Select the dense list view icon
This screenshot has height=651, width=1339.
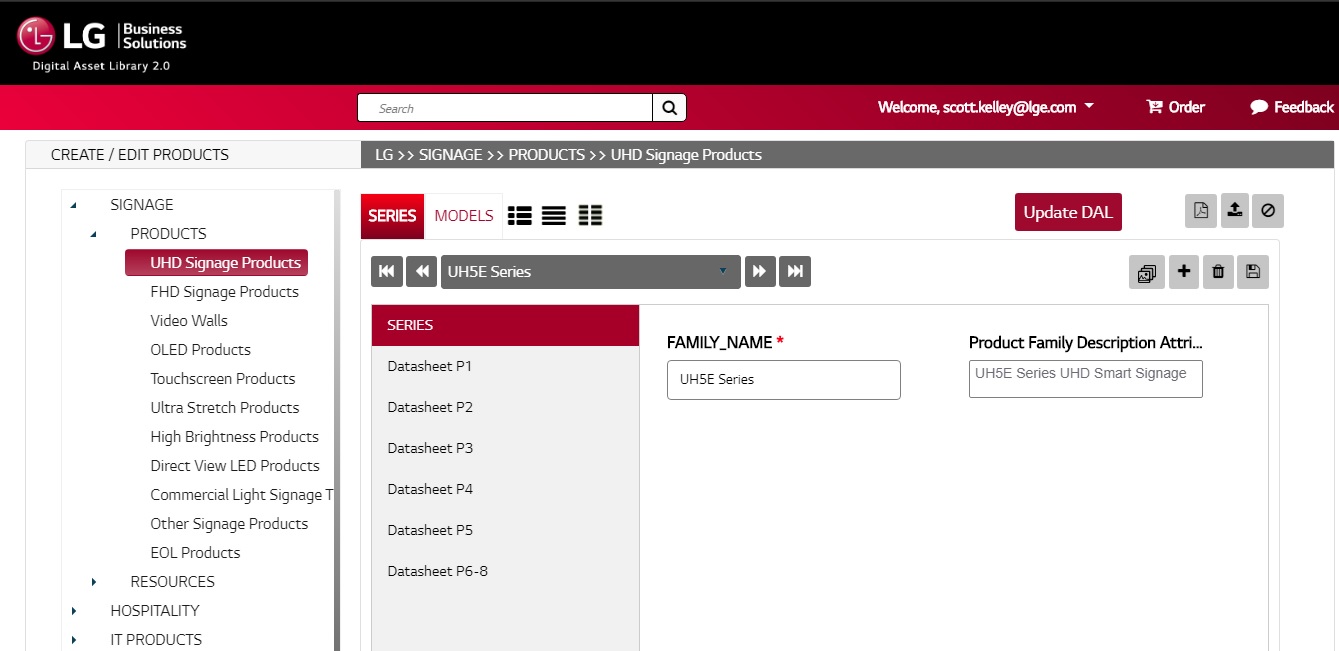554,214
